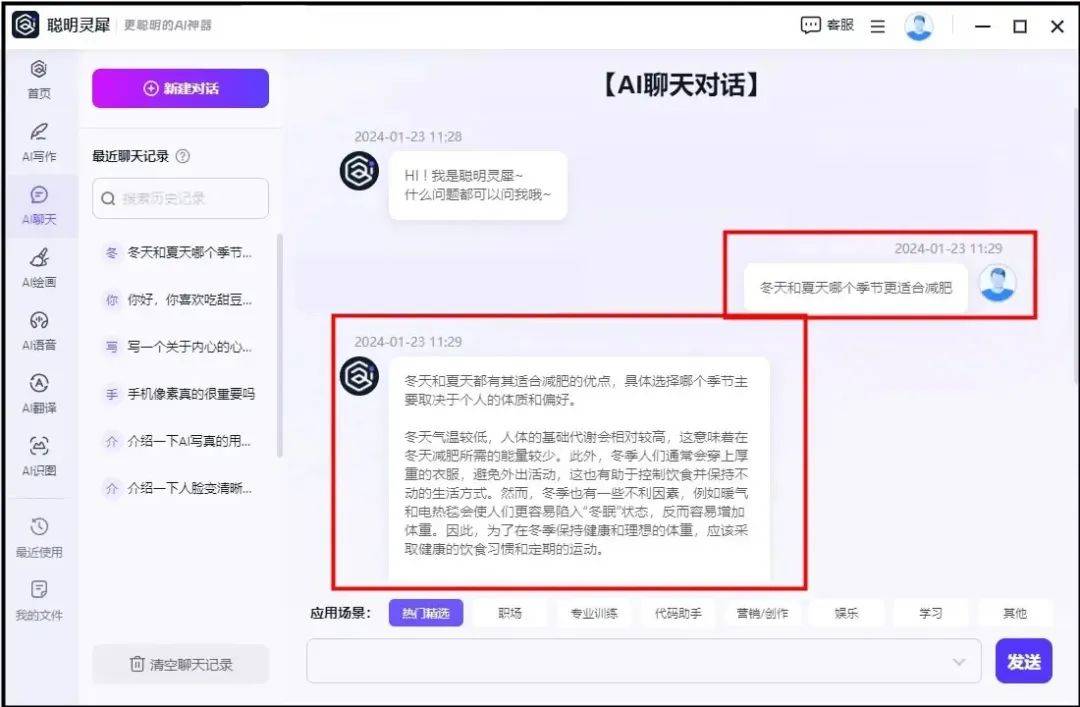Select the AI聊天 chat section
Image resolution: width=1080 pixels, height=707 pixels.
tap(39, 205)
